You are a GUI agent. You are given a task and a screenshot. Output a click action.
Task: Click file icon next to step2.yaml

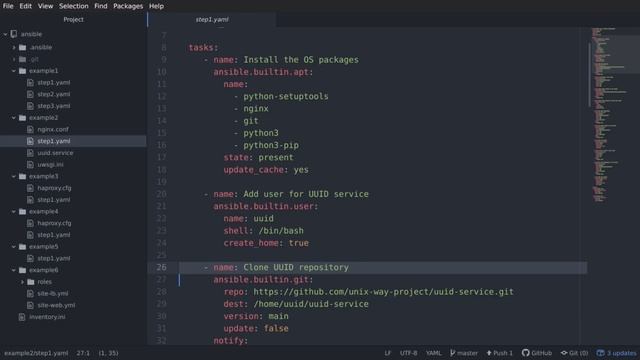(x=30, y=94)
